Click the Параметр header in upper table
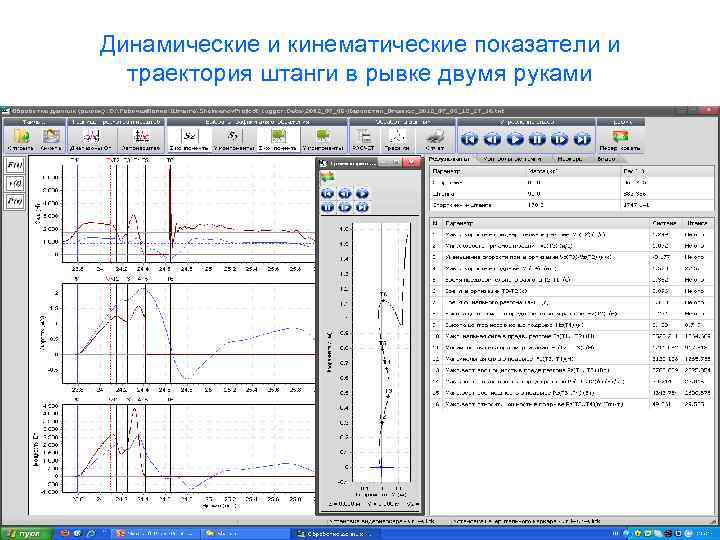Screen dimensions: 720x540 (x=478, y=171)
